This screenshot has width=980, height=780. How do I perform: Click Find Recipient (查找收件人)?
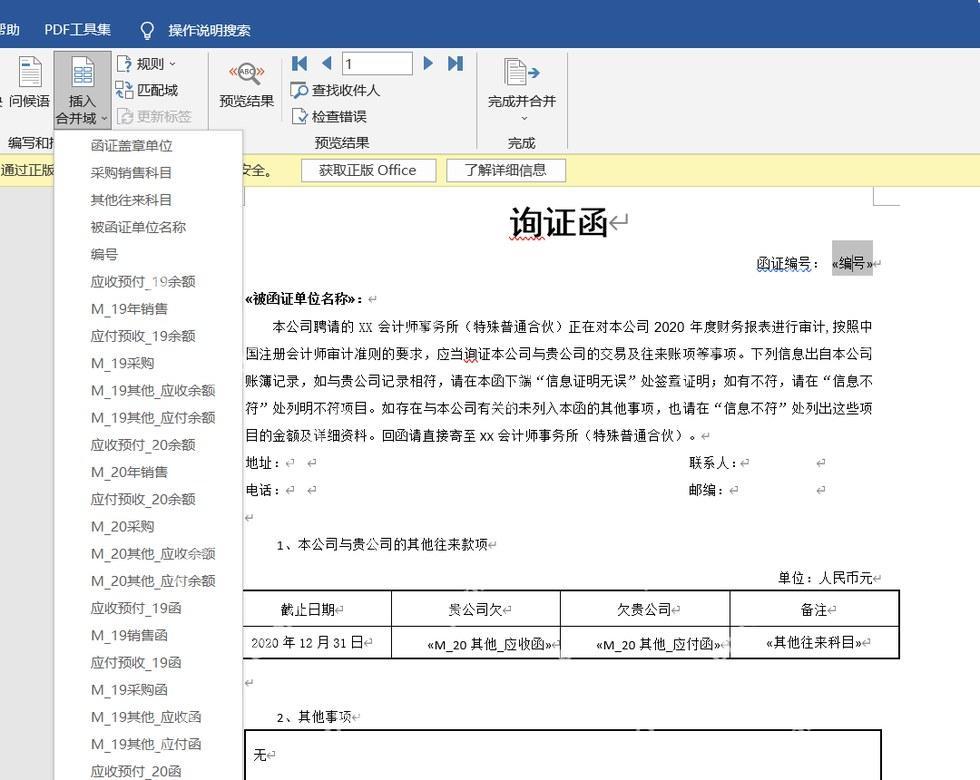pyautogui.click(x=336, y=90)
